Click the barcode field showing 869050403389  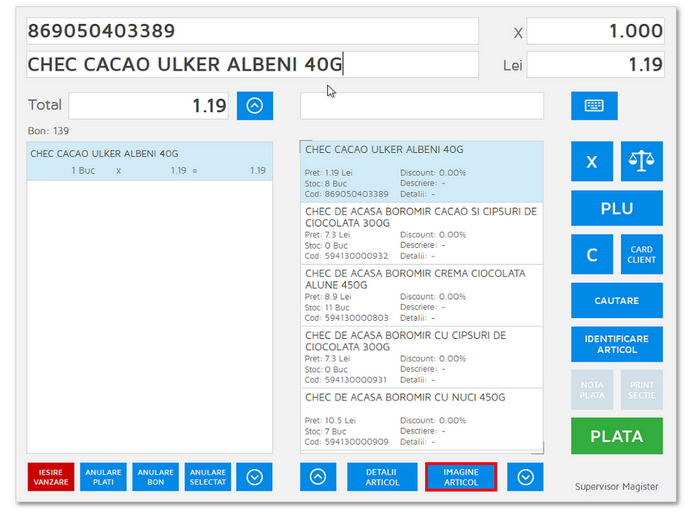252,31
